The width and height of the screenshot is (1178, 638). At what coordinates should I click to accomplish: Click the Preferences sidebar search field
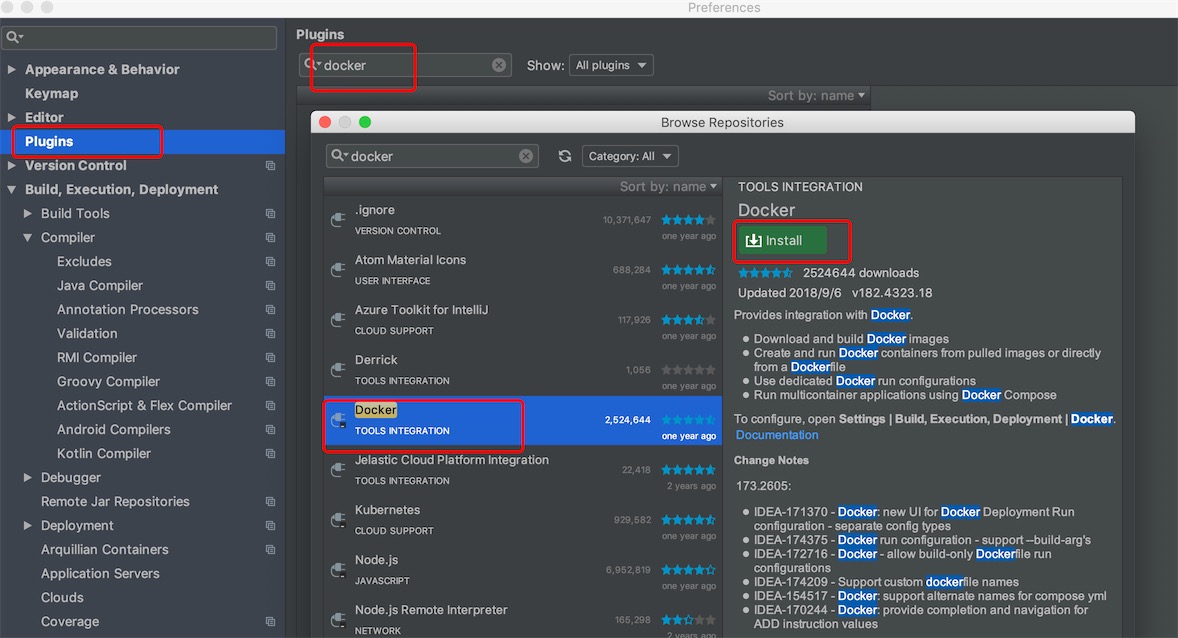pos(140,37)
